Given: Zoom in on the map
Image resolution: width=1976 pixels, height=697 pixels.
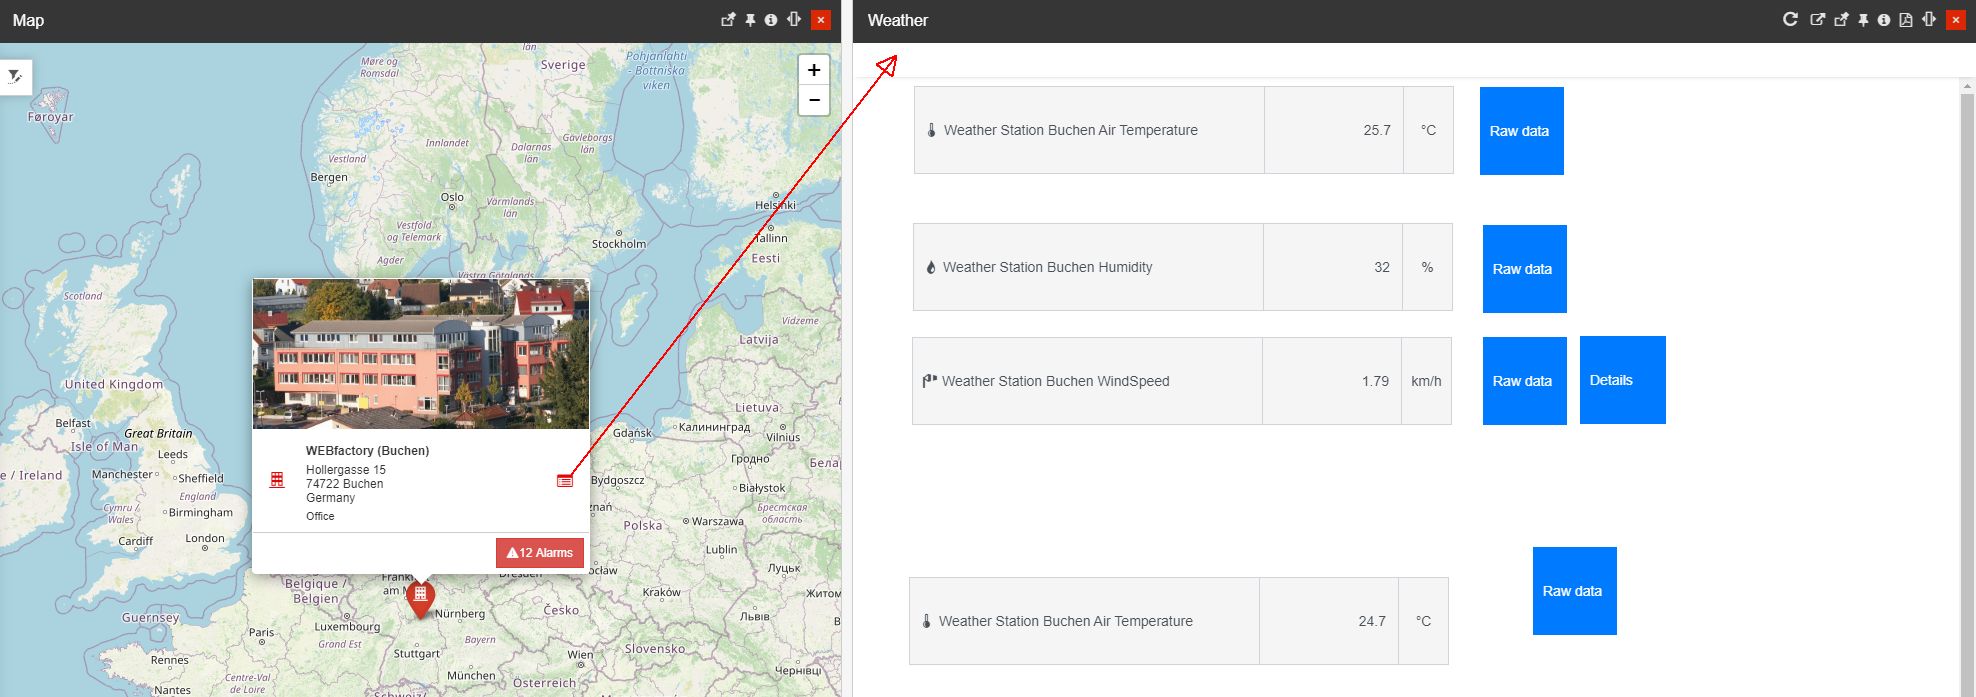Looking at the screenshot, I should 814,70.
